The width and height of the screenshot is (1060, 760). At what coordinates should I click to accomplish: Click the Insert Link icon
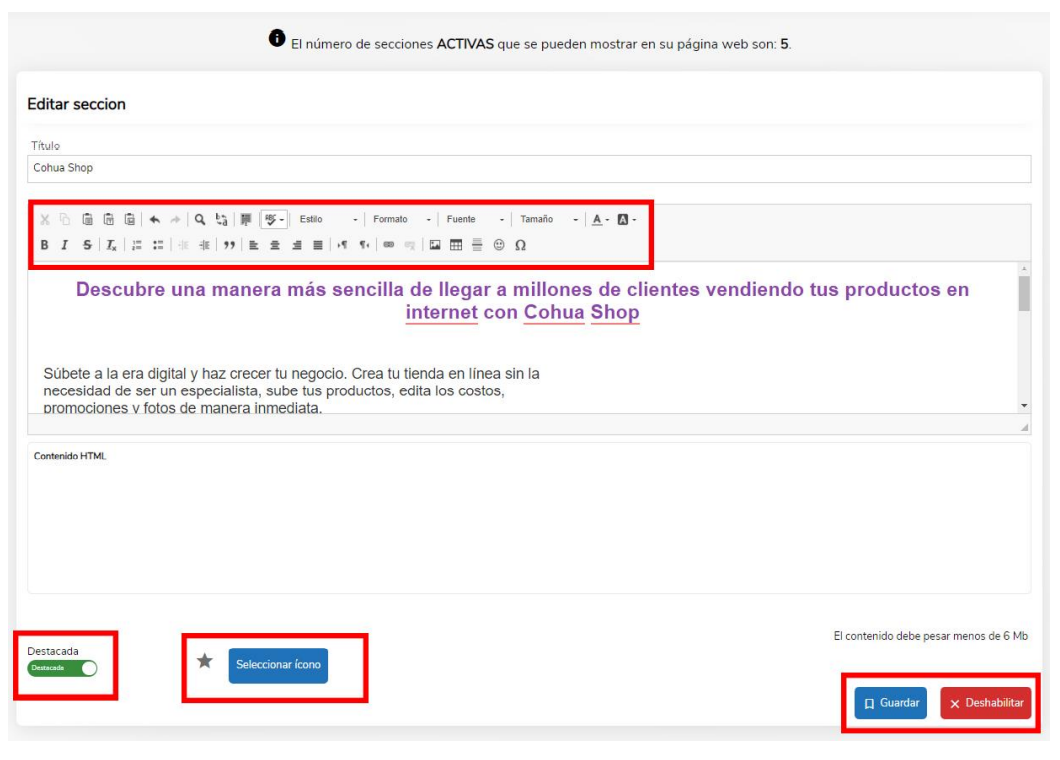point(389,245)
